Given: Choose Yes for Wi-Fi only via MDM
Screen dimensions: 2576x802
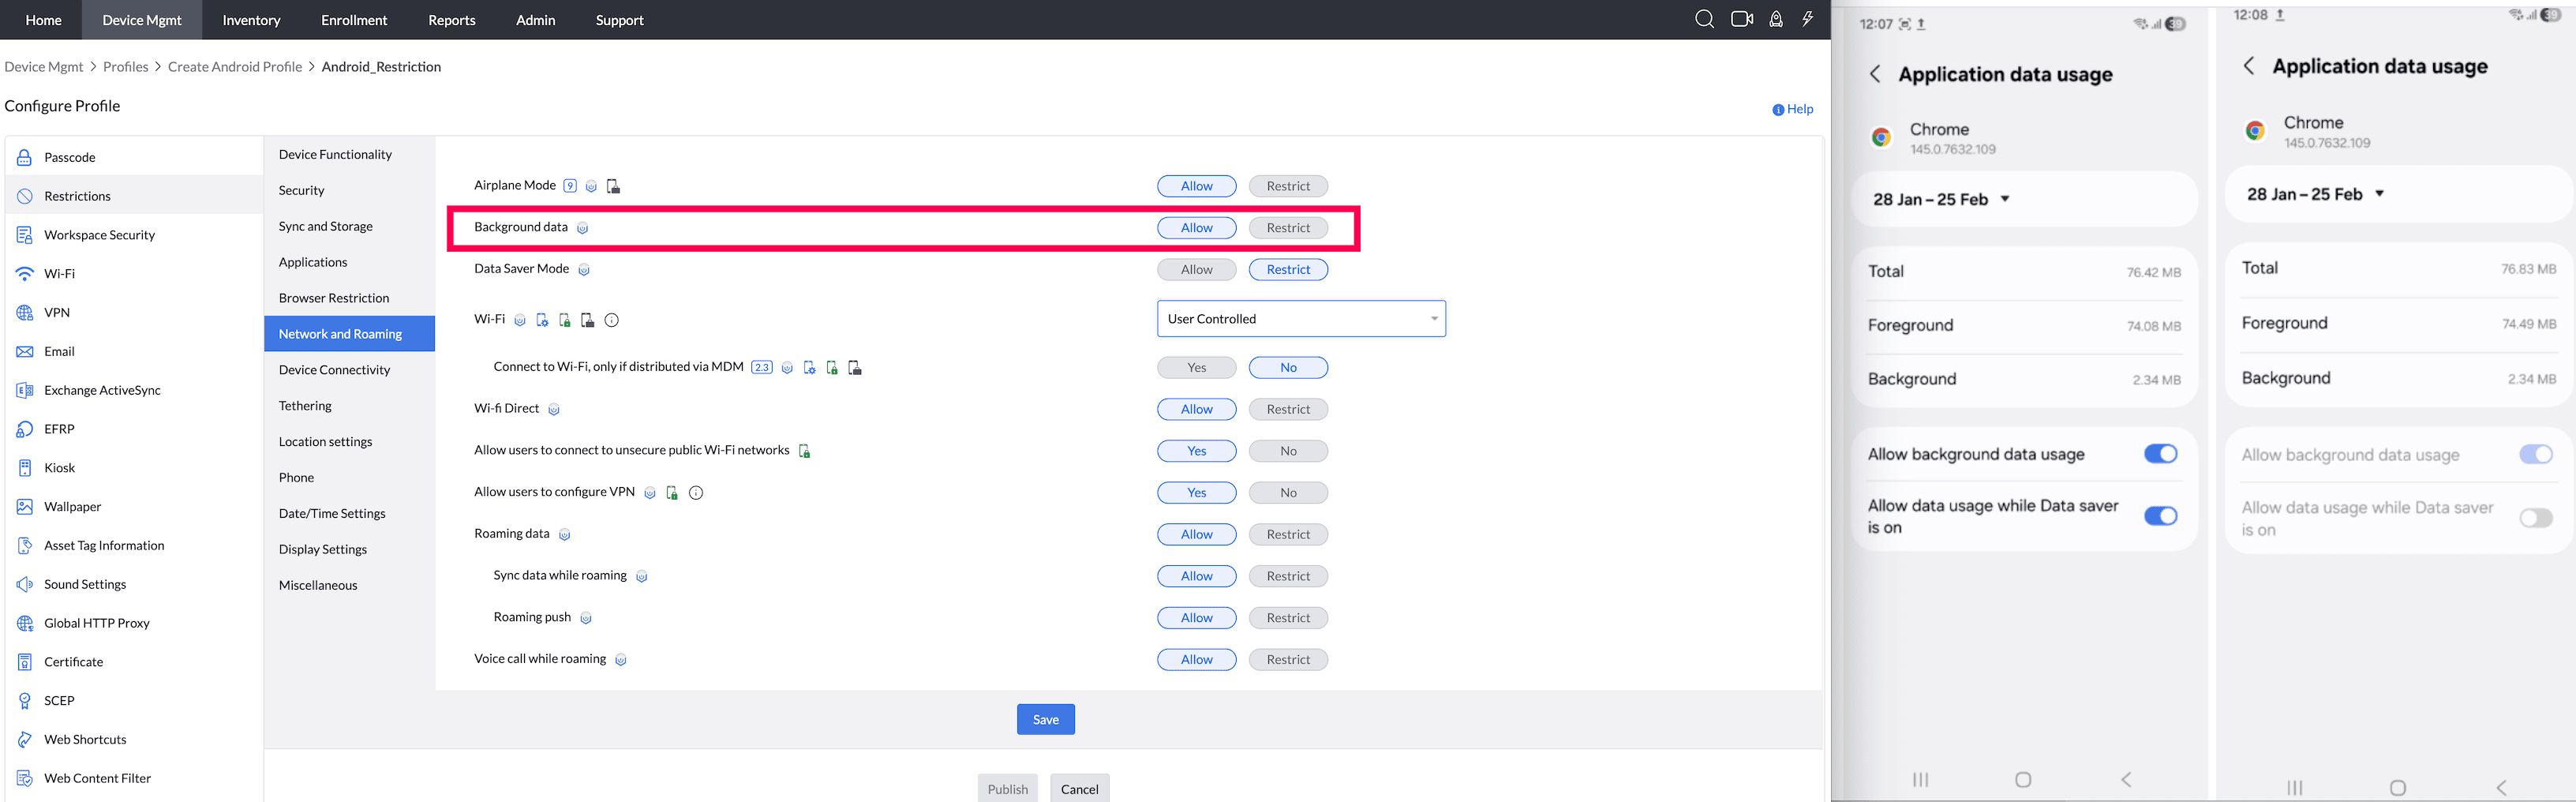Looking at the screenshot, I should coord(1196,368).
